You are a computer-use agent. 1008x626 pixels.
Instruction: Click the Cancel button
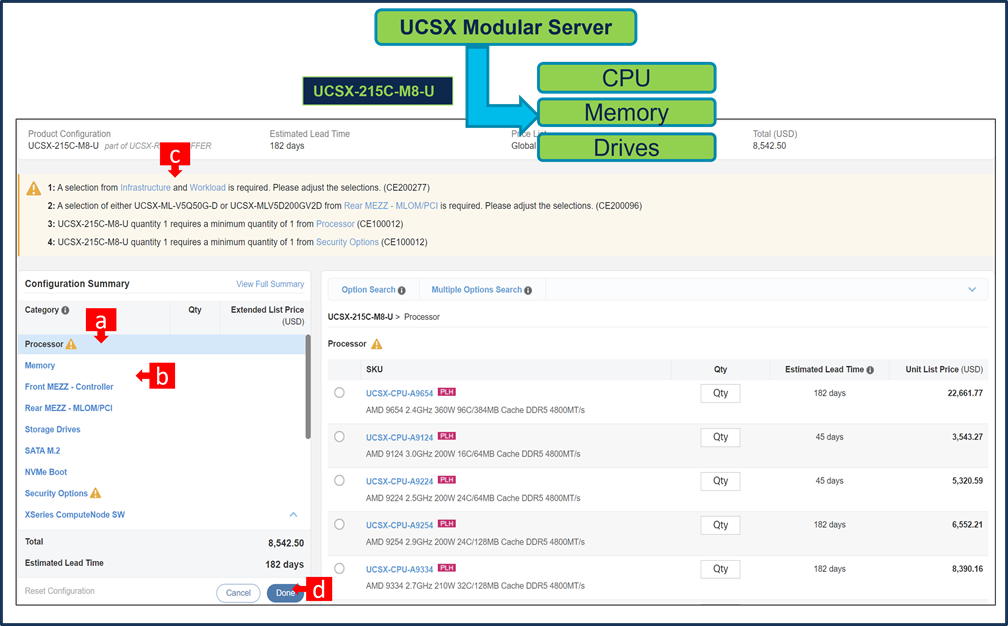tap(238, 593)
